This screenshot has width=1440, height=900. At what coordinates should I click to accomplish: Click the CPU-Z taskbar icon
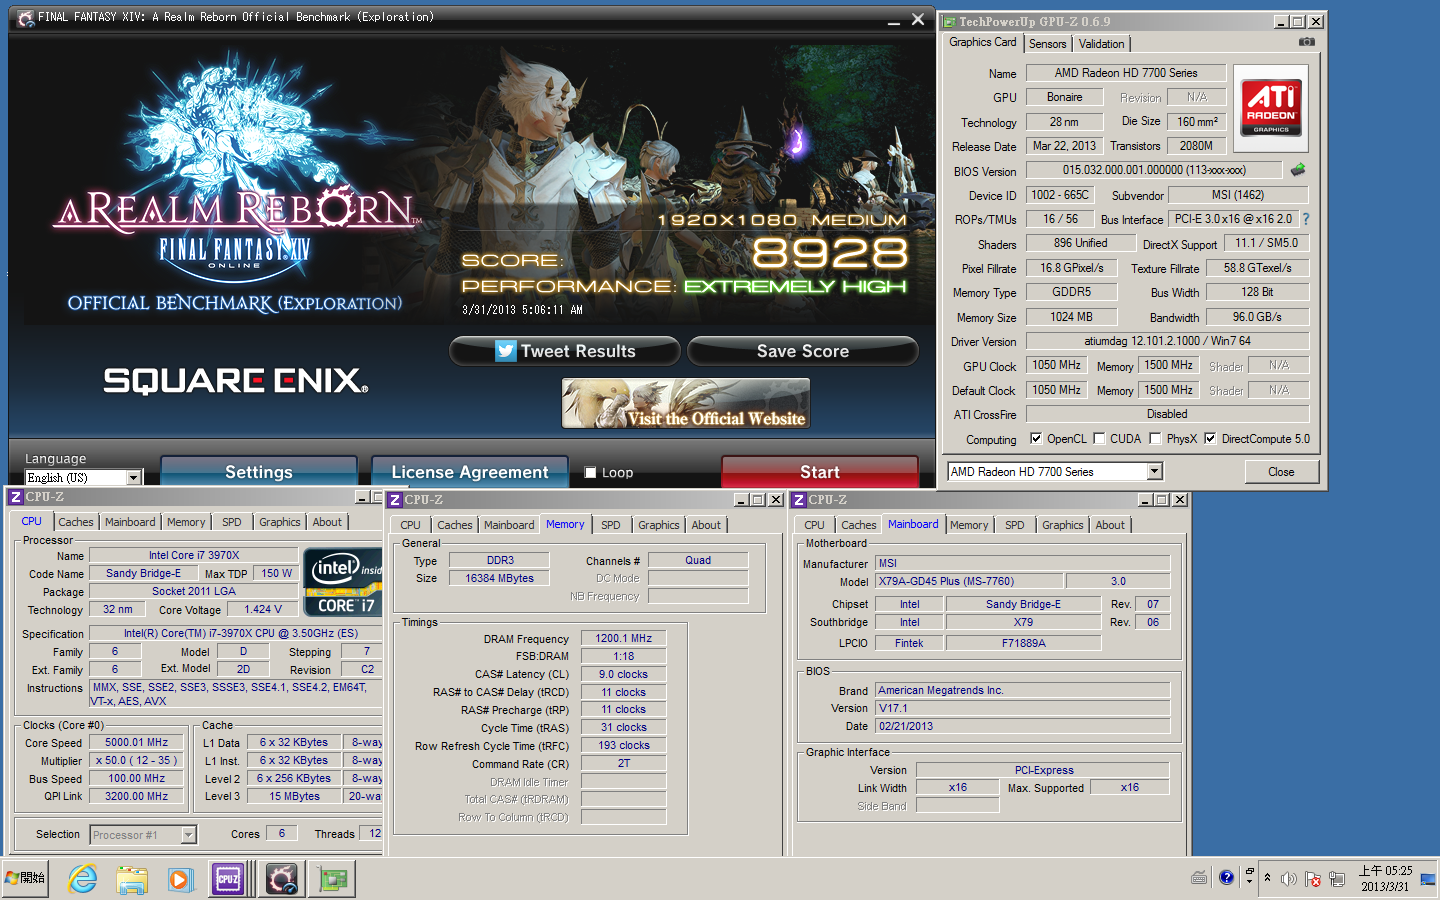229,879
